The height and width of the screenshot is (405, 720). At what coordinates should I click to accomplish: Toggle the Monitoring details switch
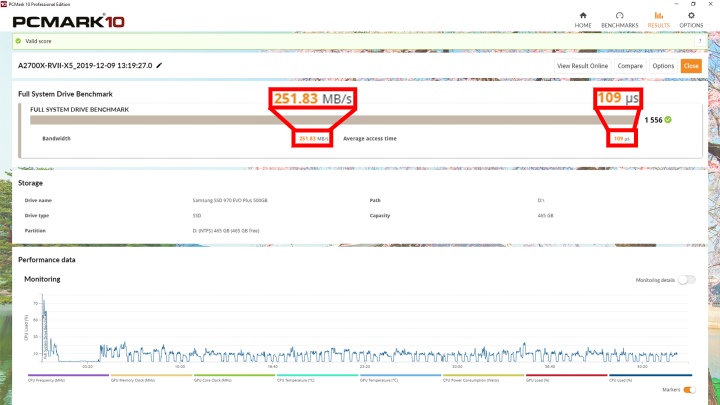coord(687,280)
